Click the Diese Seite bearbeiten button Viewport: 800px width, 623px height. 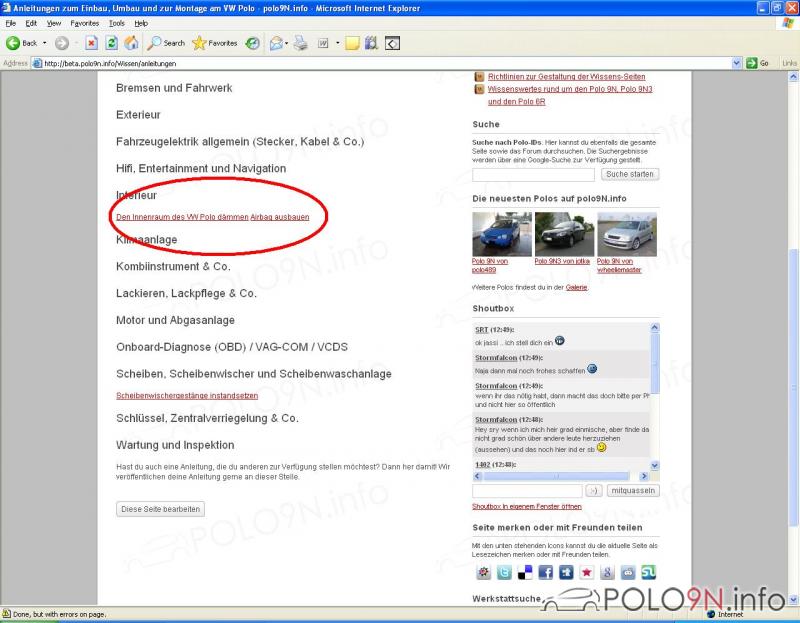point(160,509)
